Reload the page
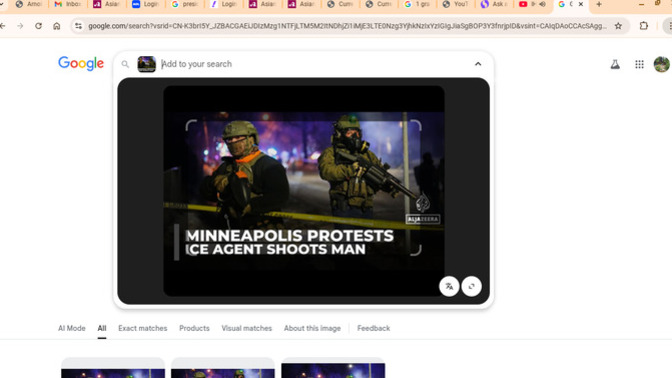This screenshot has width=672, height=378. pyautogui.click(x=39, y=26)
